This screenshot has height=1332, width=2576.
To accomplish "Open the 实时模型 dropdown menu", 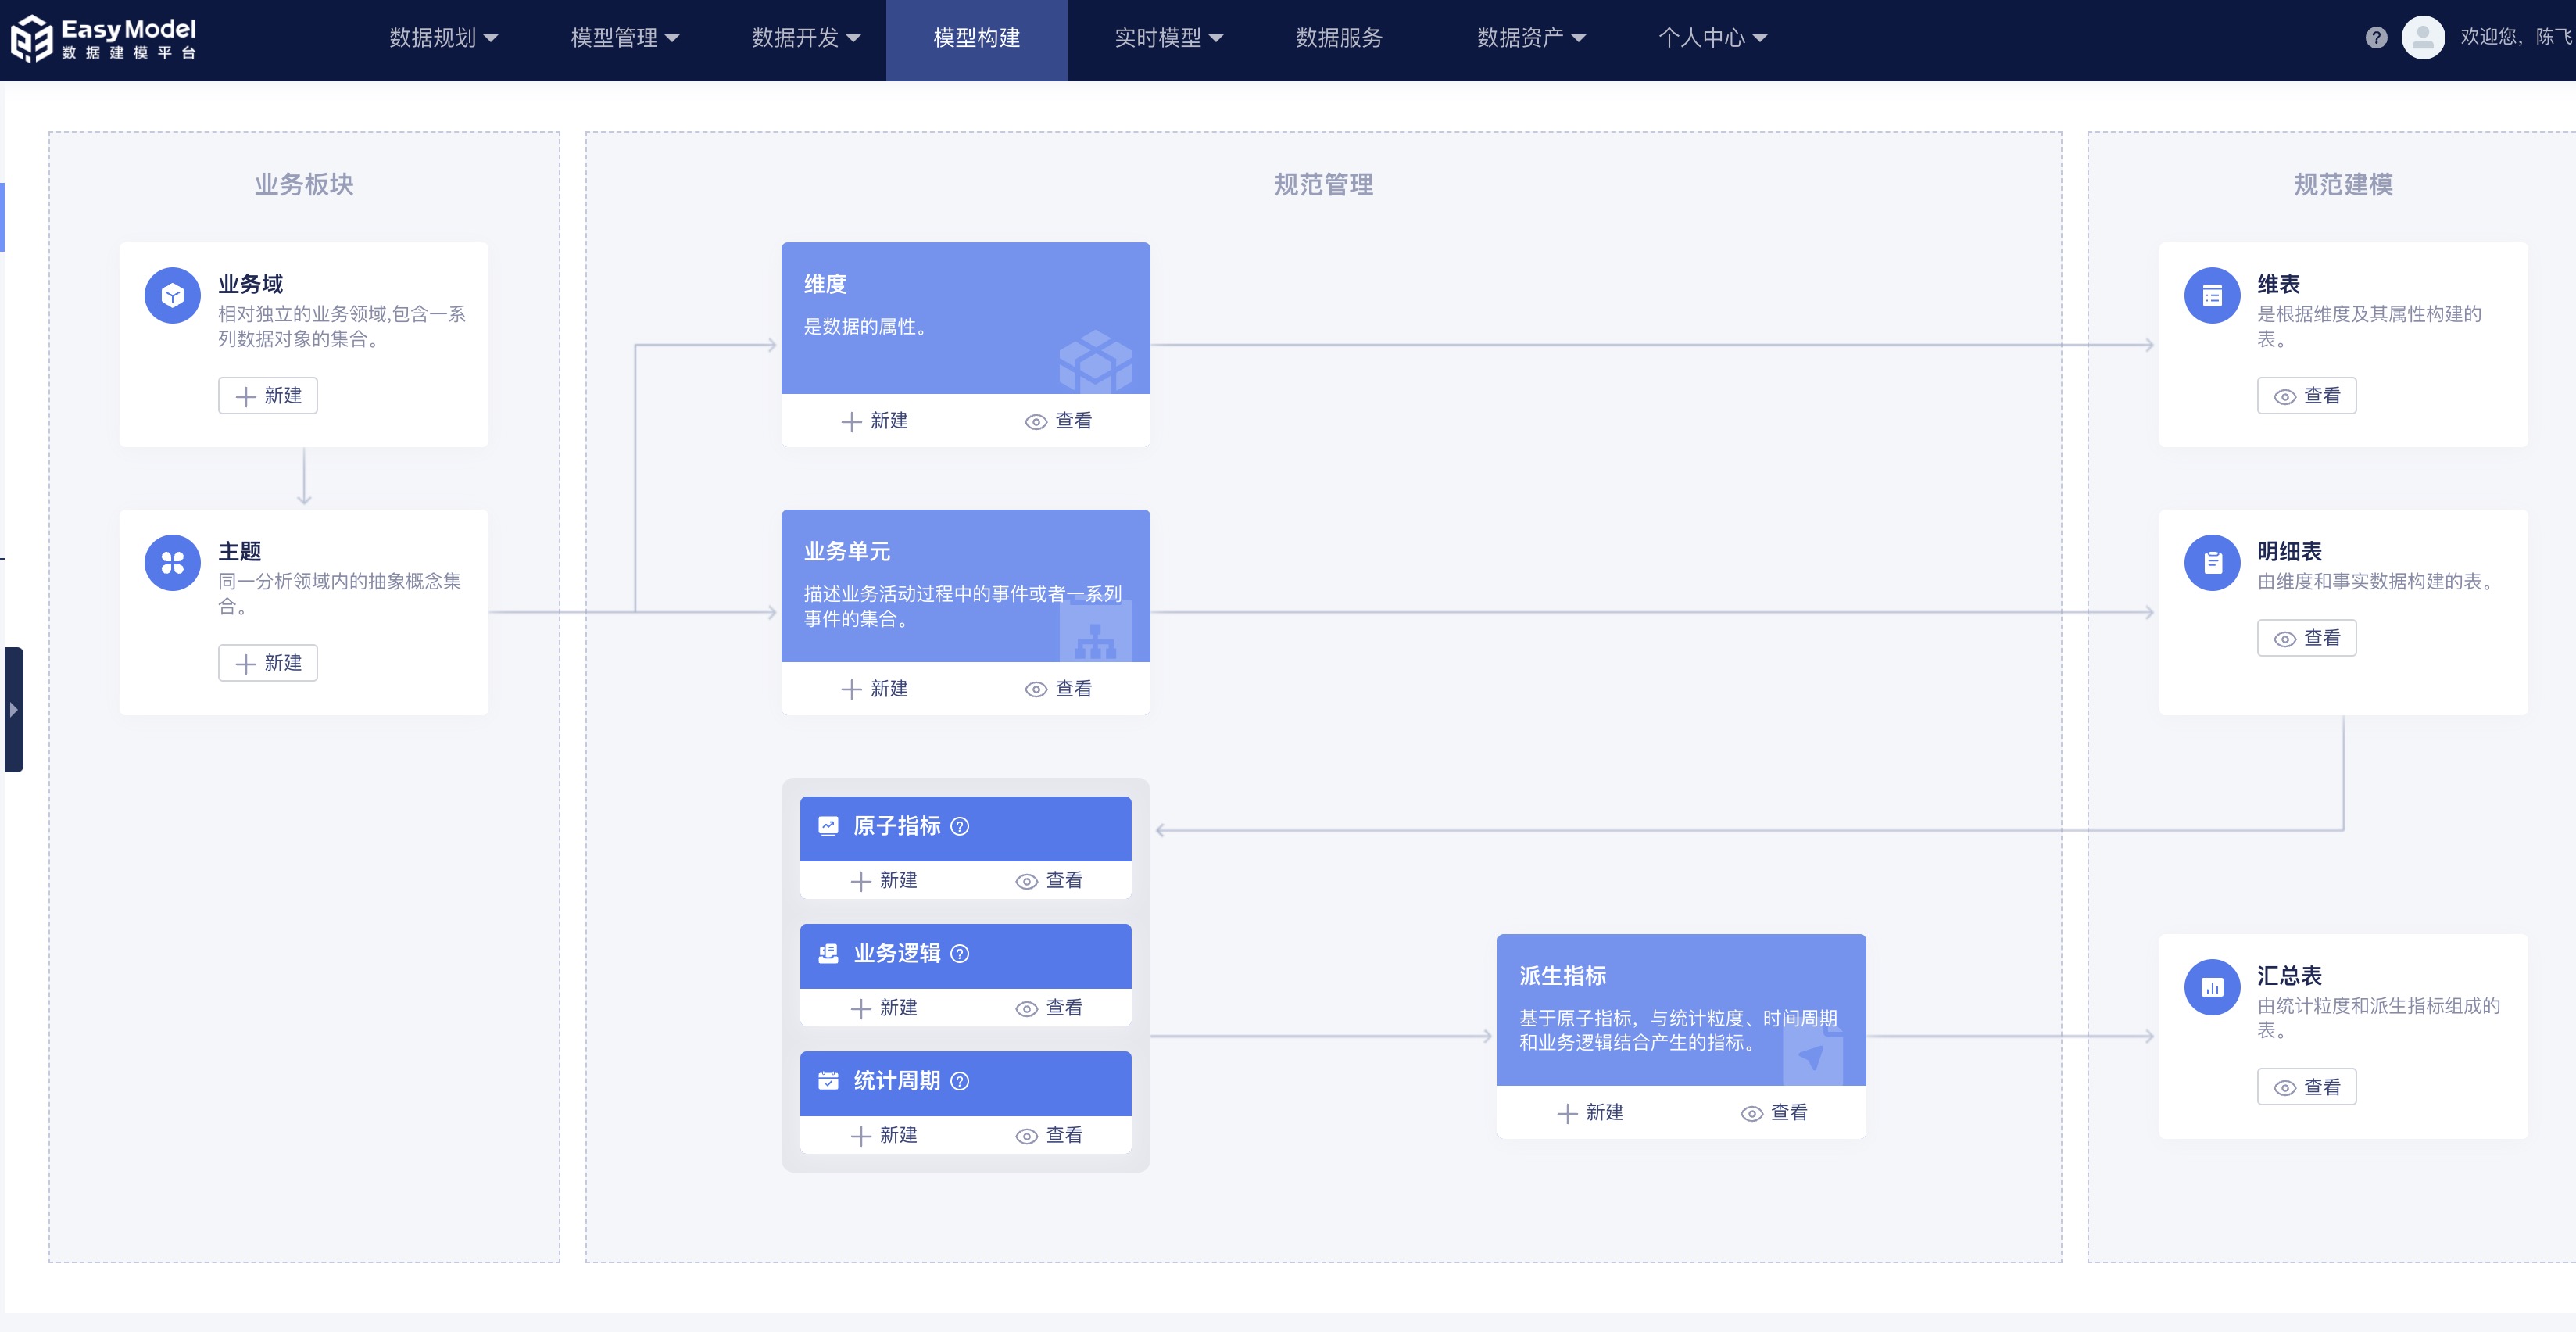I will coord(1169,38).
